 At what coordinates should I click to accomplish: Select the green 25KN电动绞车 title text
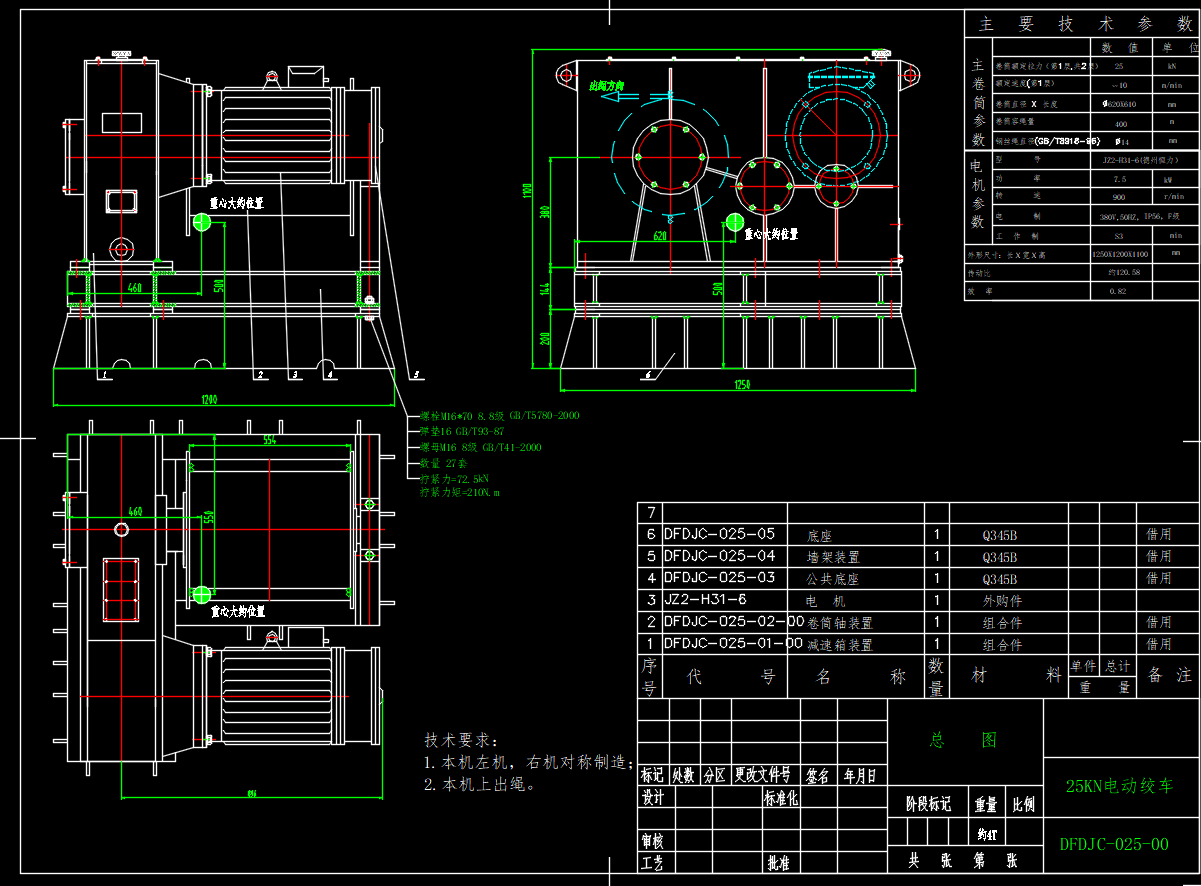(1119, 787)
